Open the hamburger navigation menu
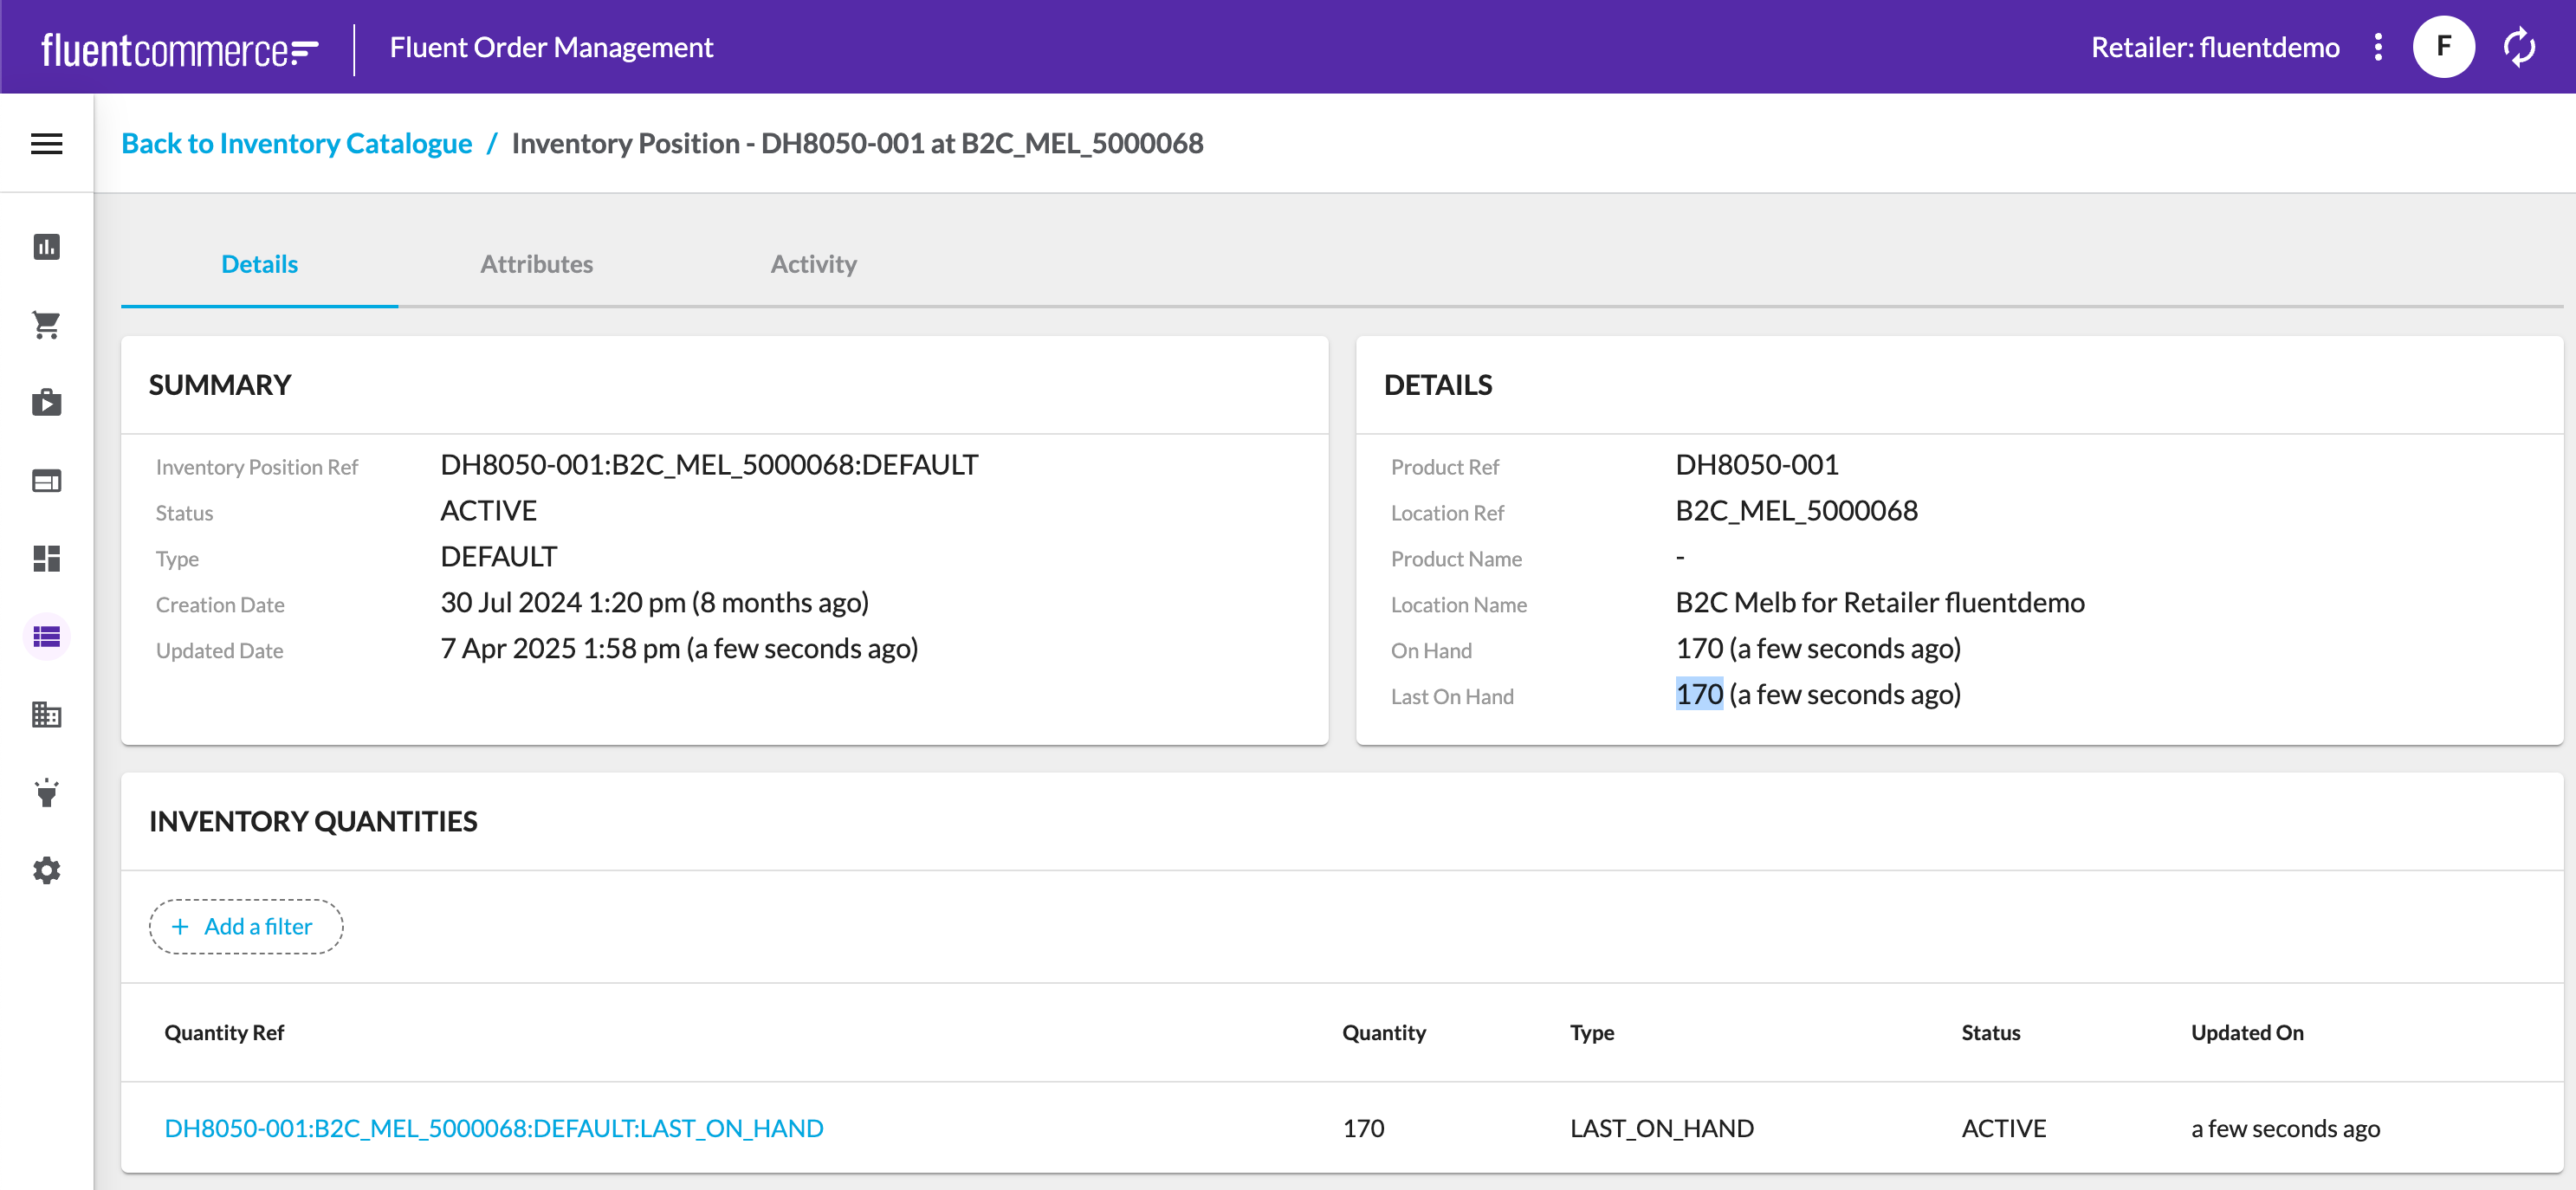 [x=46, y=144]
